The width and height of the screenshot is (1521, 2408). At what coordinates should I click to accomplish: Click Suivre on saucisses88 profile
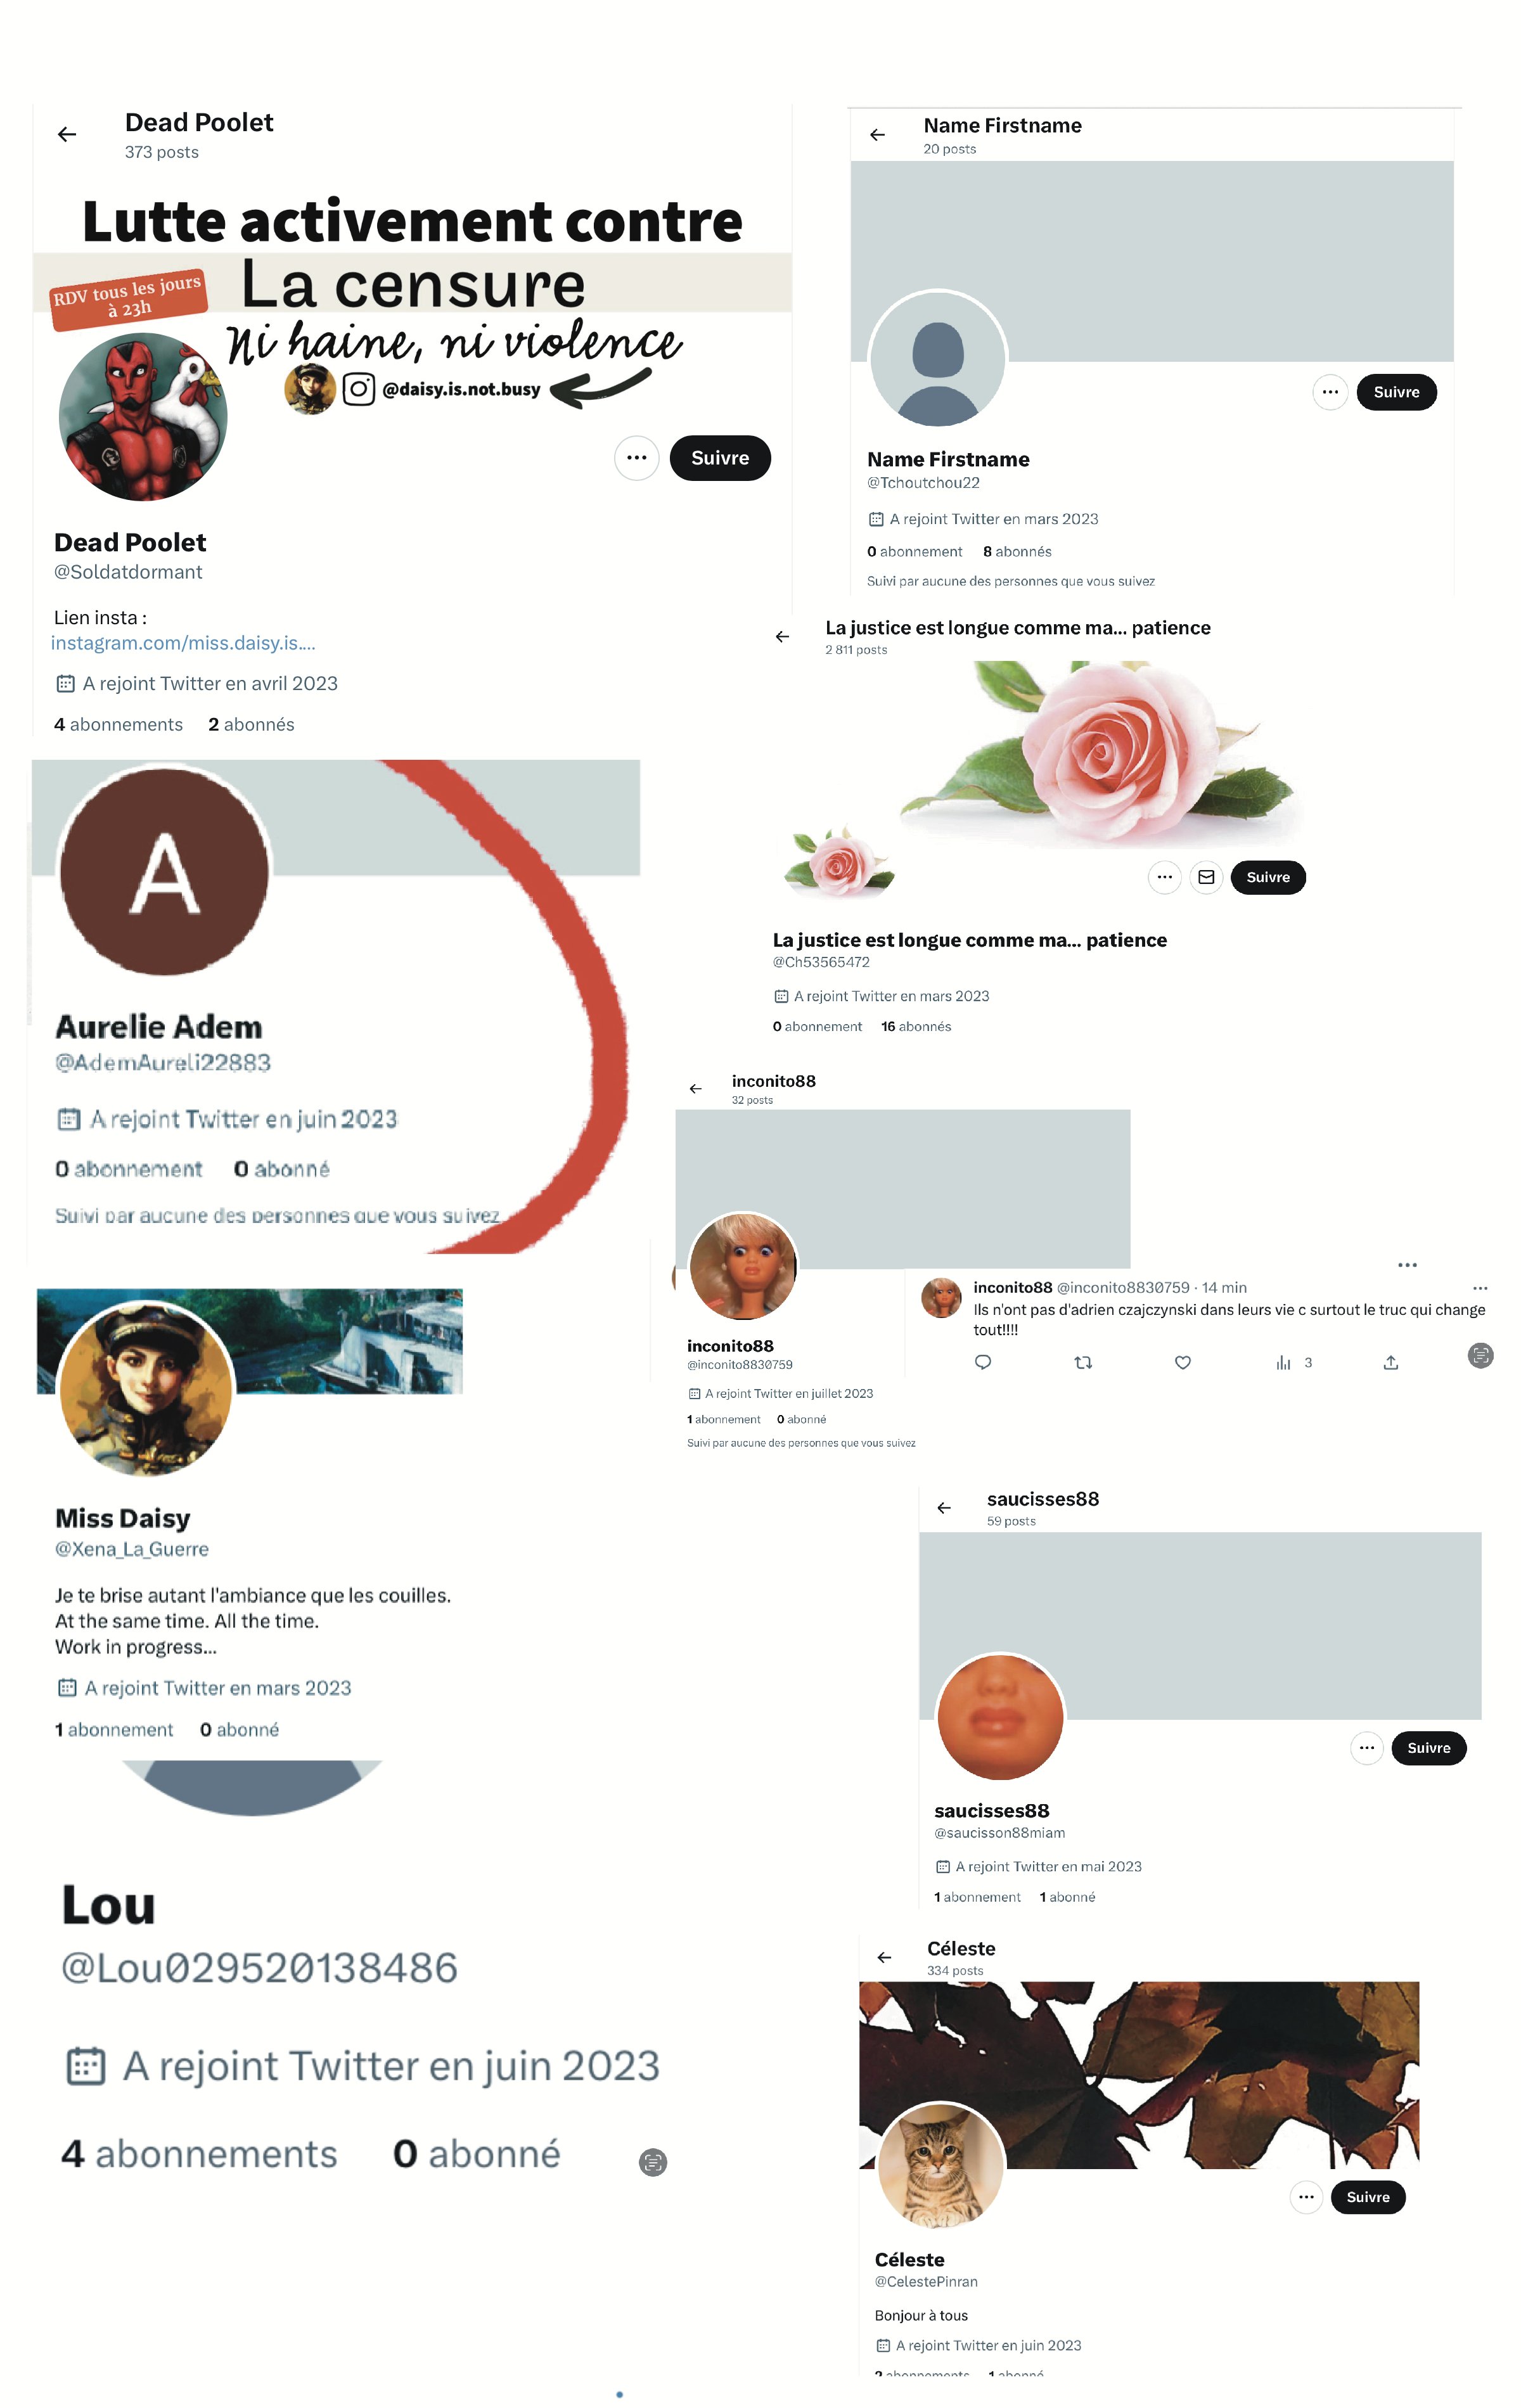(x=1429, y=1748)
